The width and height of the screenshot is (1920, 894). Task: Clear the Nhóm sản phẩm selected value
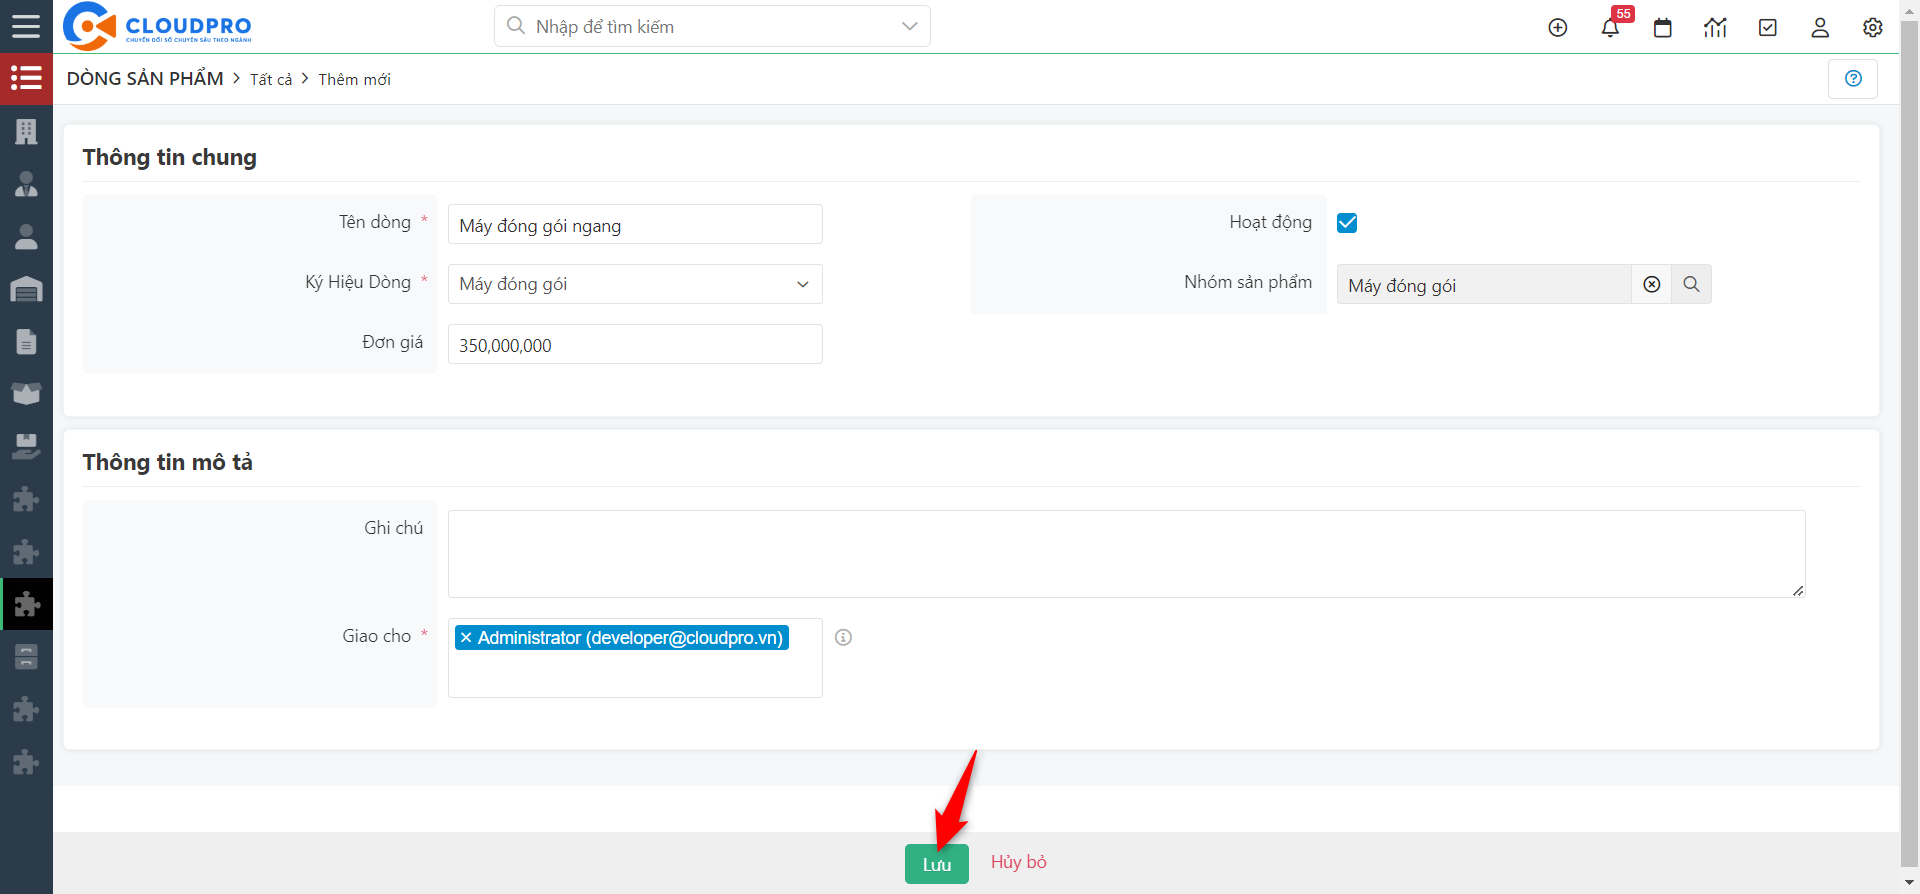1652,284
